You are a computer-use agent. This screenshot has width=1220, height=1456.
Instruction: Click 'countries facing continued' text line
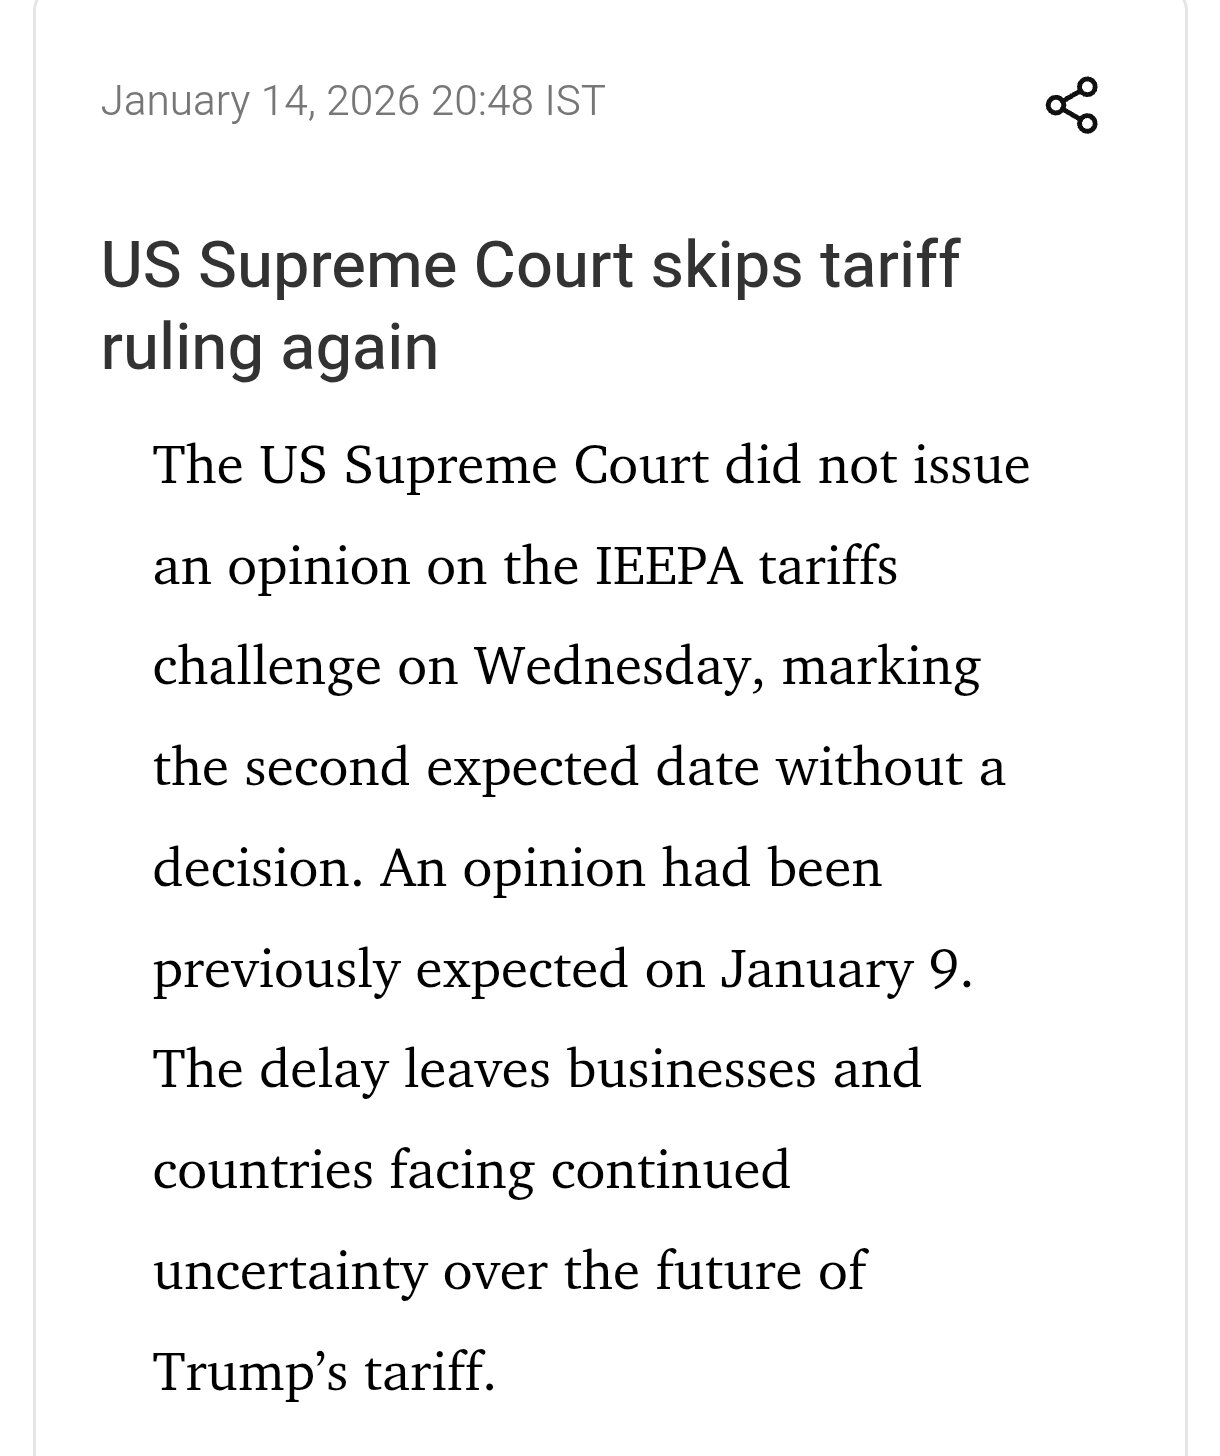click(471, 1170)
